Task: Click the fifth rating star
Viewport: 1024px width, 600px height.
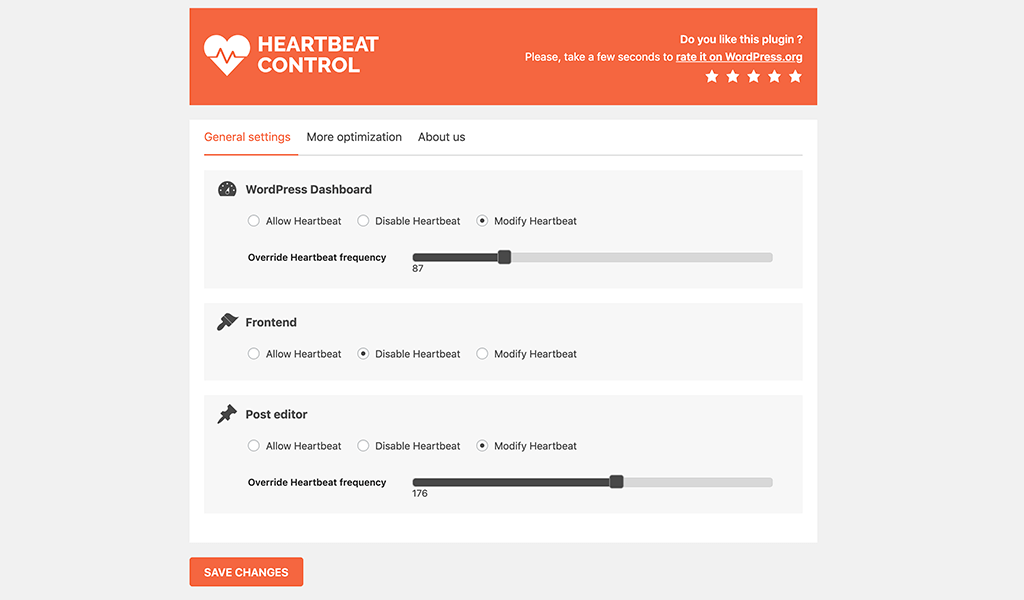Action: pos(795,76)
